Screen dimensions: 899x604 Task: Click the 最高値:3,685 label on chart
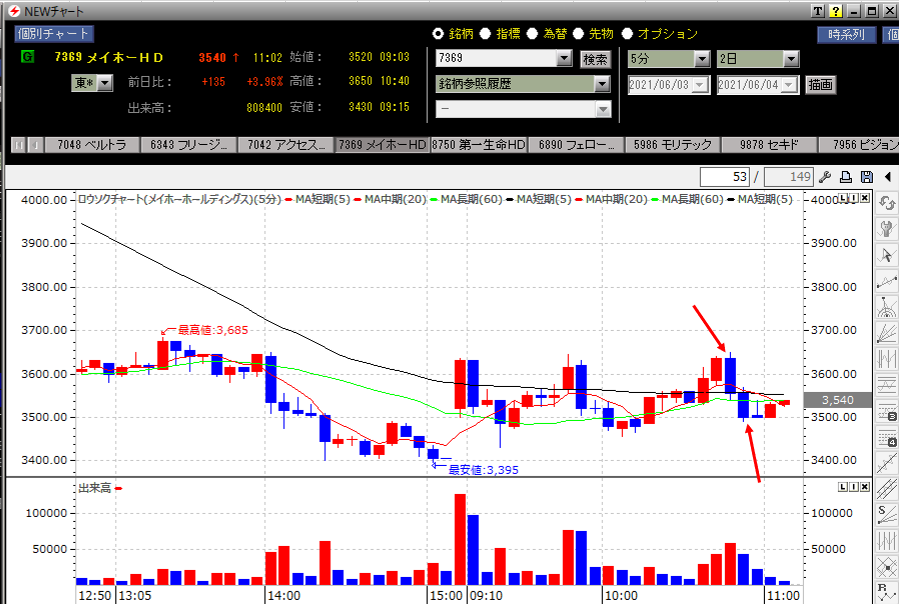(213, 330)
